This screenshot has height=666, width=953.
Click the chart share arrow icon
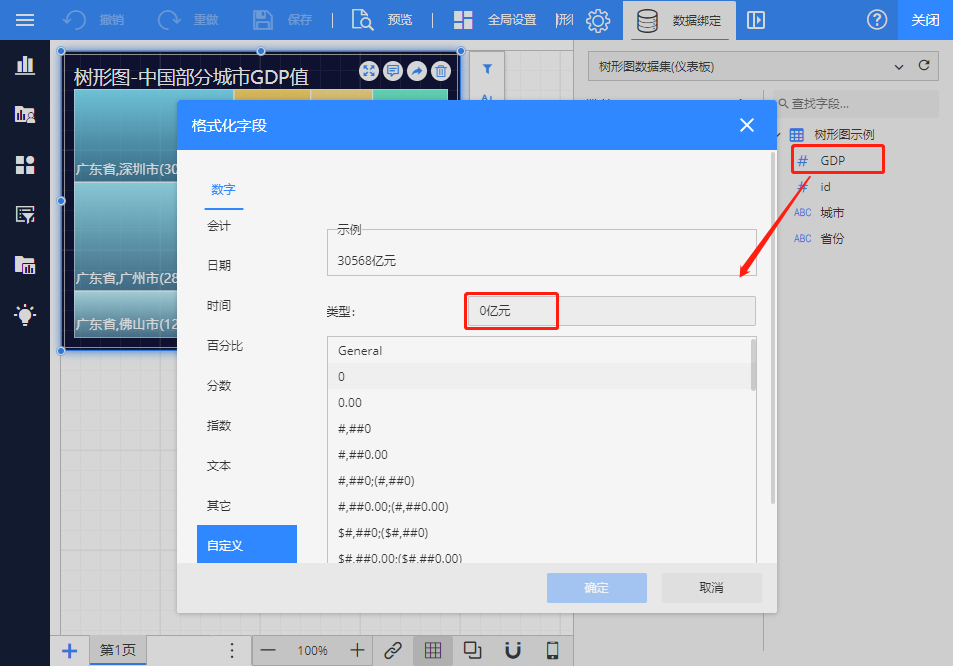[x=416, y=70]
